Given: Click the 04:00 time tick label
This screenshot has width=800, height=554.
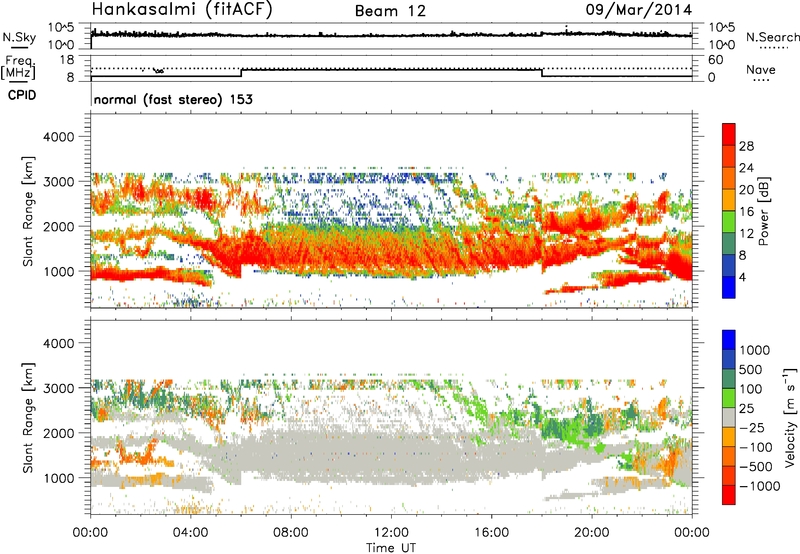Looking at the screenshot, I should (x=191, y=533).
